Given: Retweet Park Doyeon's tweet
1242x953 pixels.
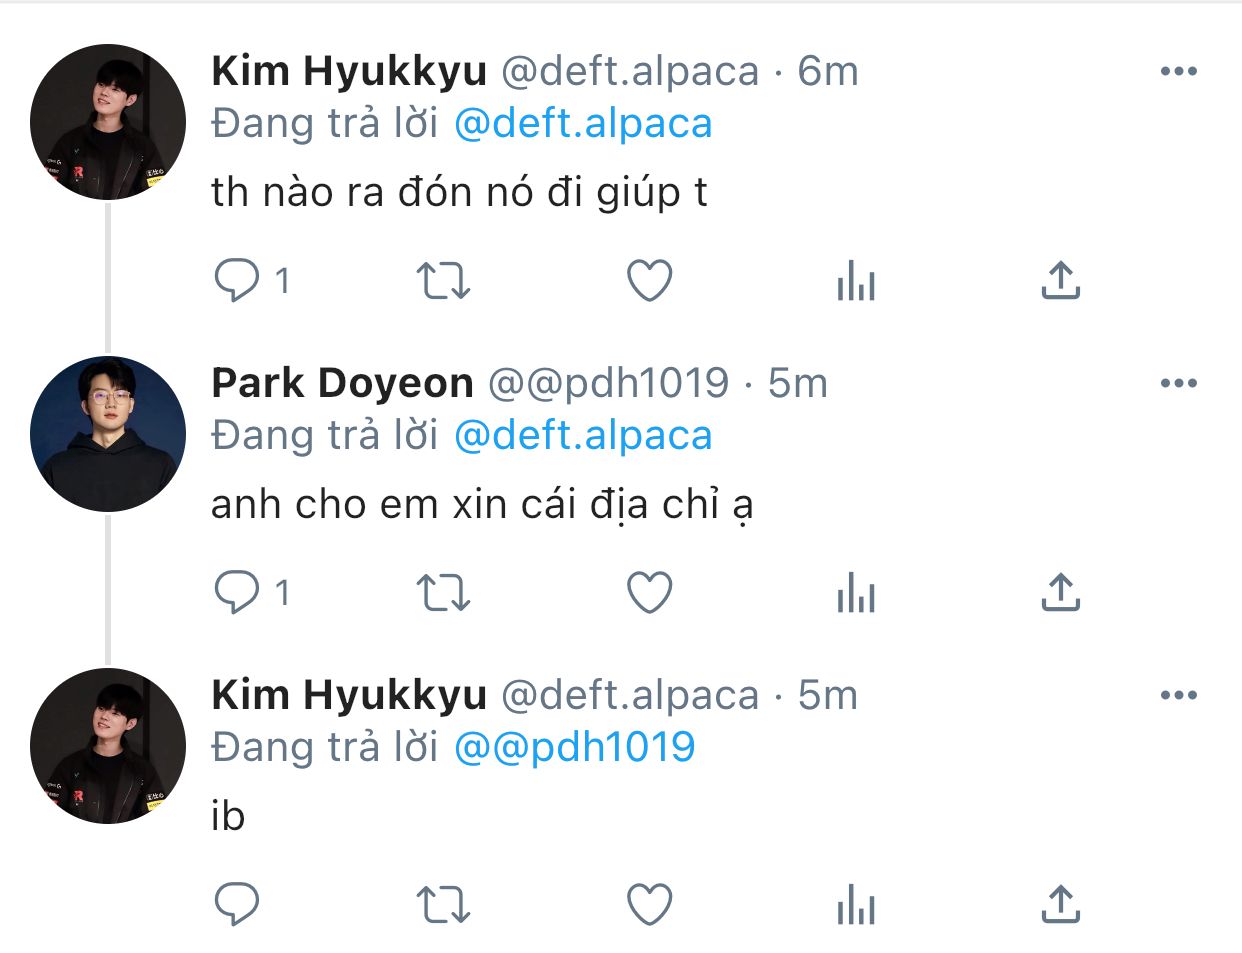Looking at the screenshot, I should [442, 593].
